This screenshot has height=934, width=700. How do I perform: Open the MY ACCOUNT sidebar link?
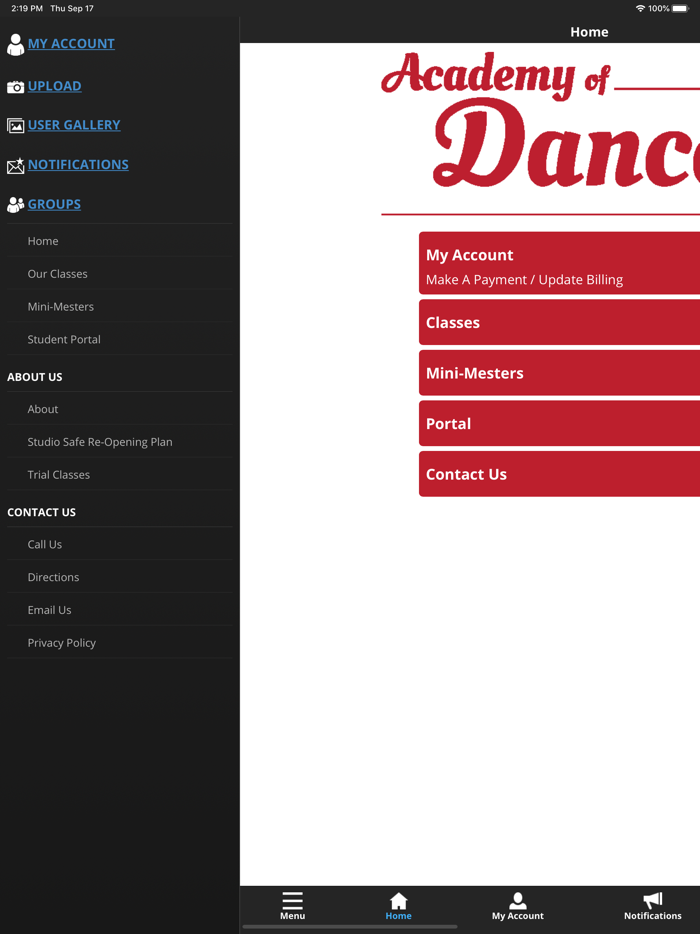click(x=71, y=43)
